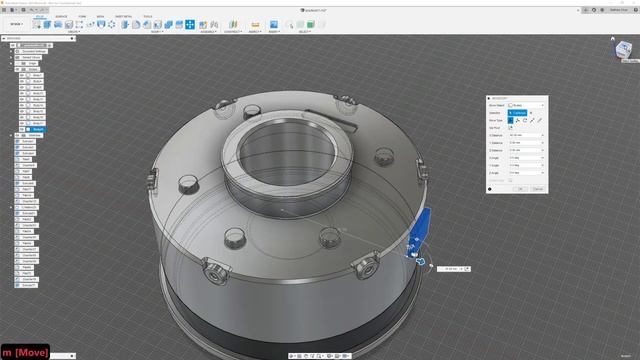Click the Pan hand icon in navigation bar
The height and width of the screenshot is (360, 640).
[x=306, y=356]
